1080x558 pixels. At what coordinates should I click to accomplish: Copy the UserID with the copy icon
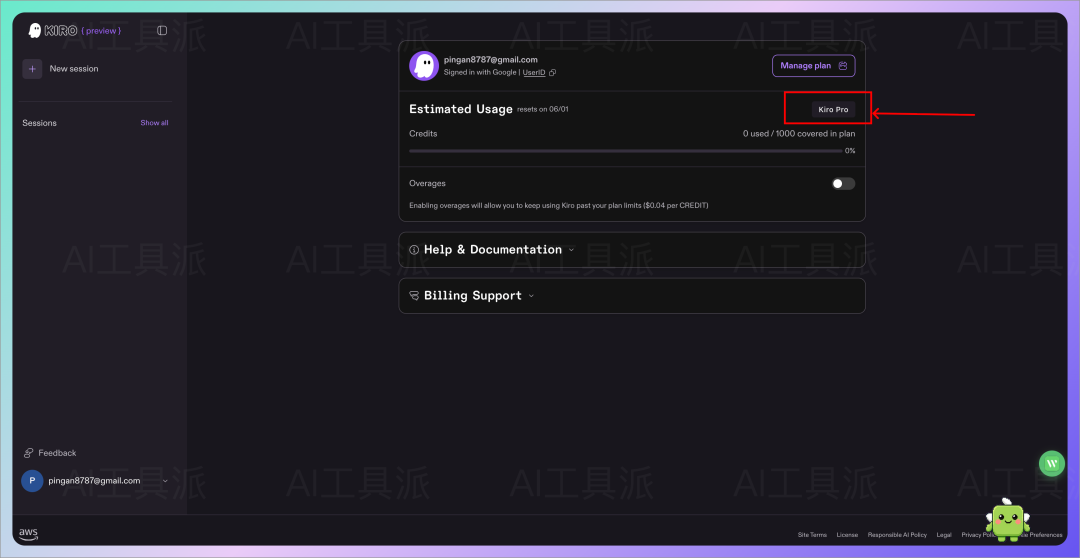(x=552, y=72)
